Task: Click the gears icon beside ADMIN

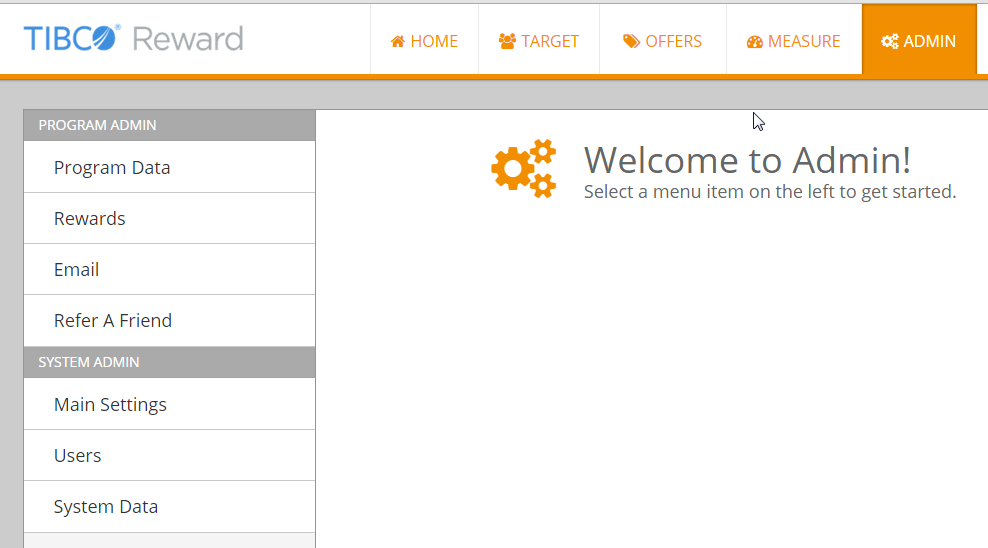Action: [890, 42]
